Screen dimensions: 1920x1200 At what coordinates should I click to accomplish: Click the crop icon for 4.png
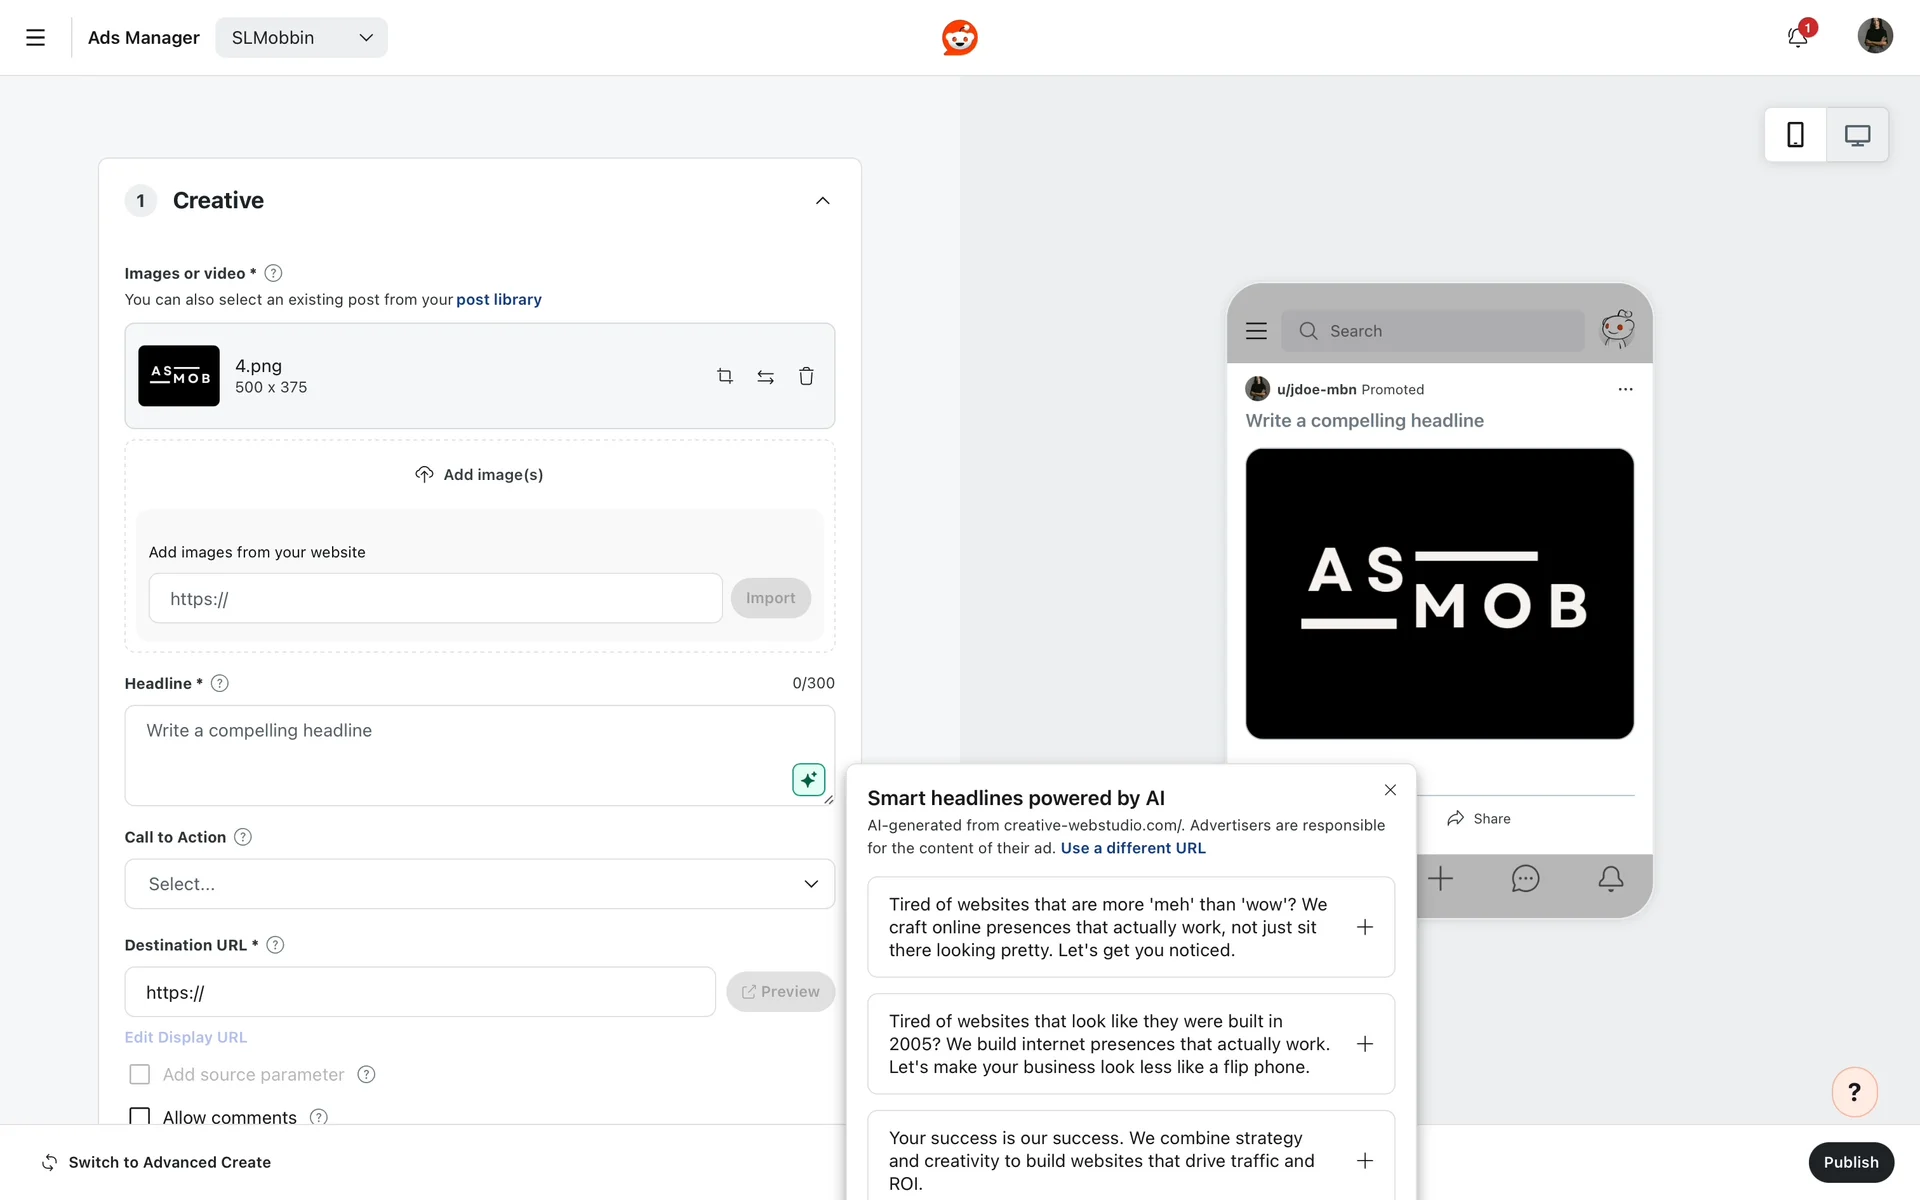click(x=725, y=376)
